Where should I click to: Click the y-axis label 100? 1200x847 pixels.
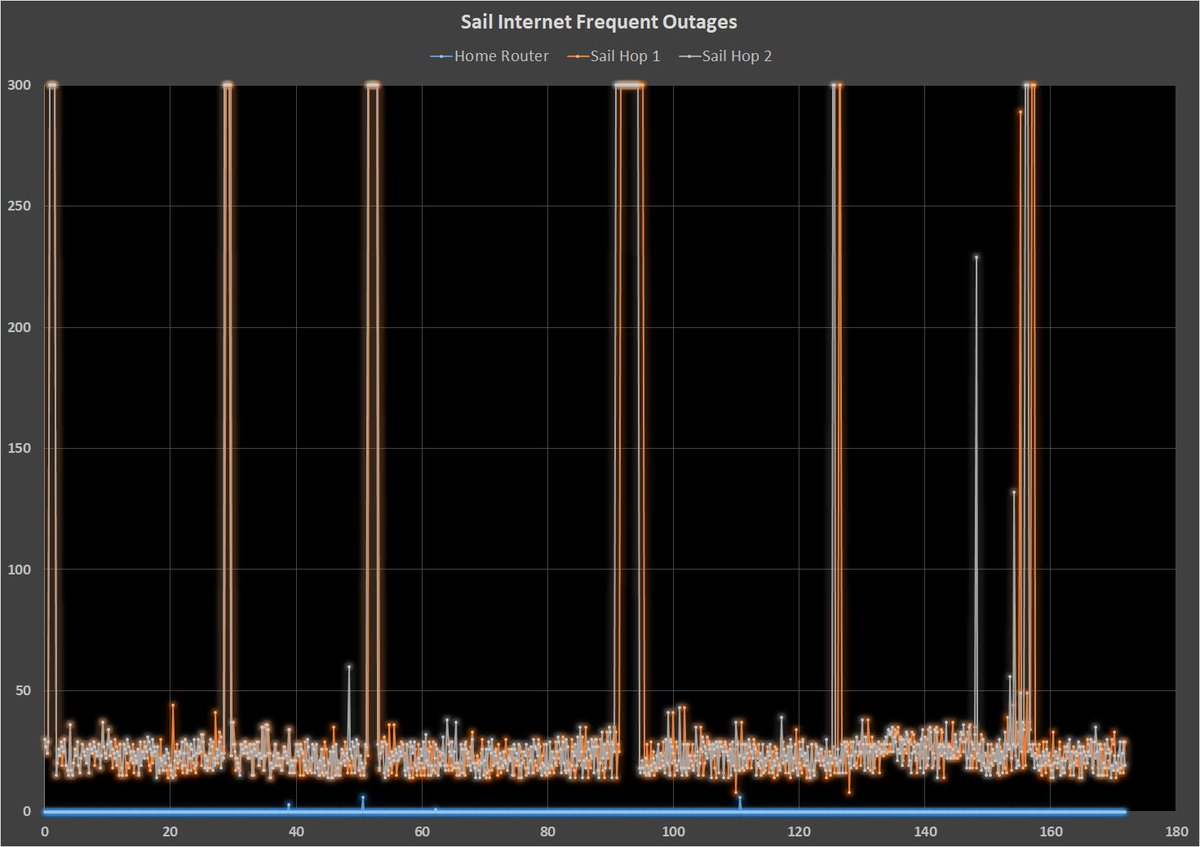click(x=20, y=569)
